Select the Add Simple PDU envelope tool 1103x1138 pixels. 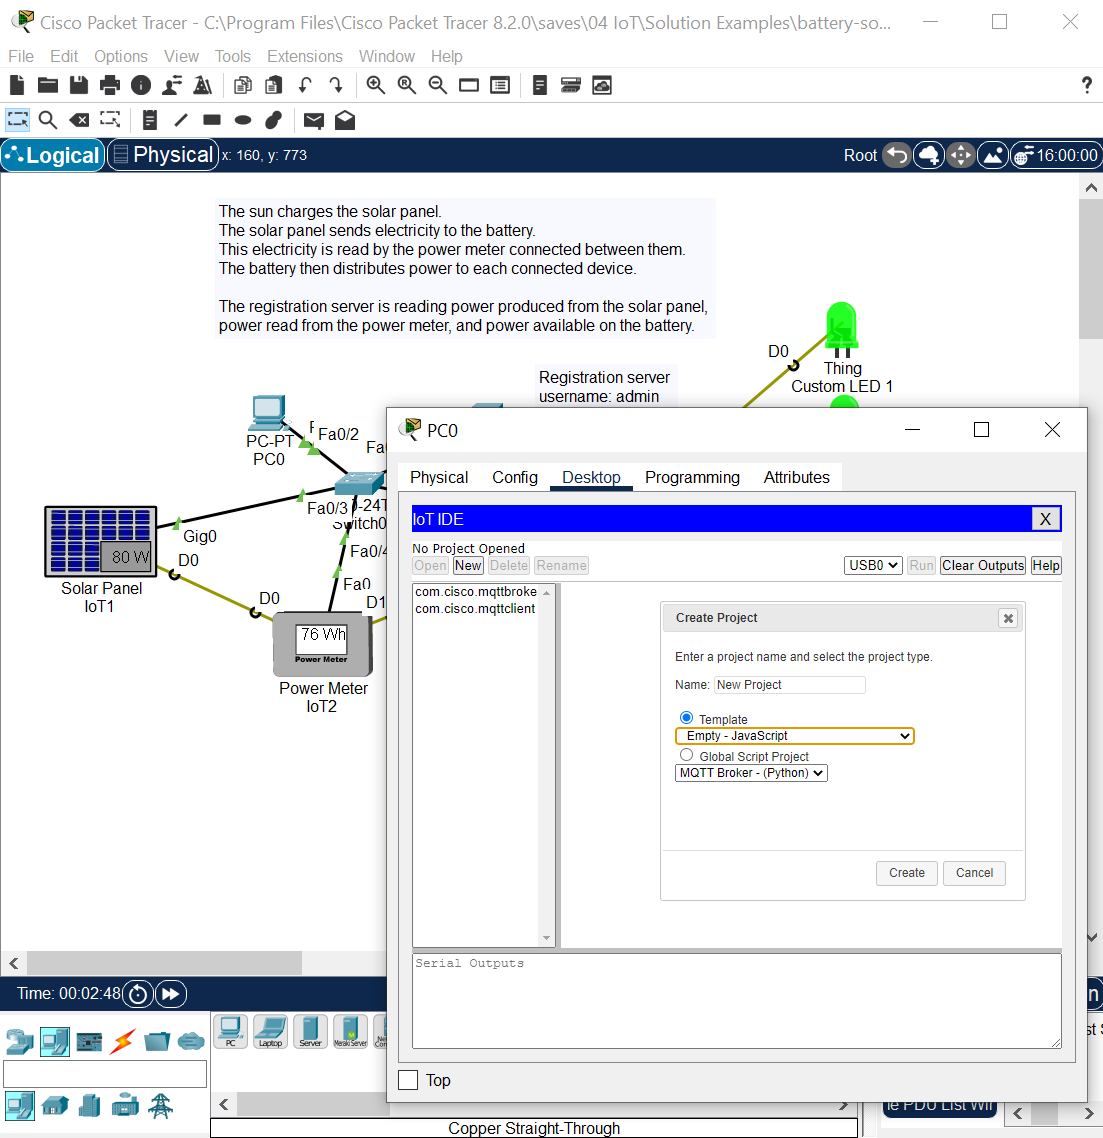point(313,120)
